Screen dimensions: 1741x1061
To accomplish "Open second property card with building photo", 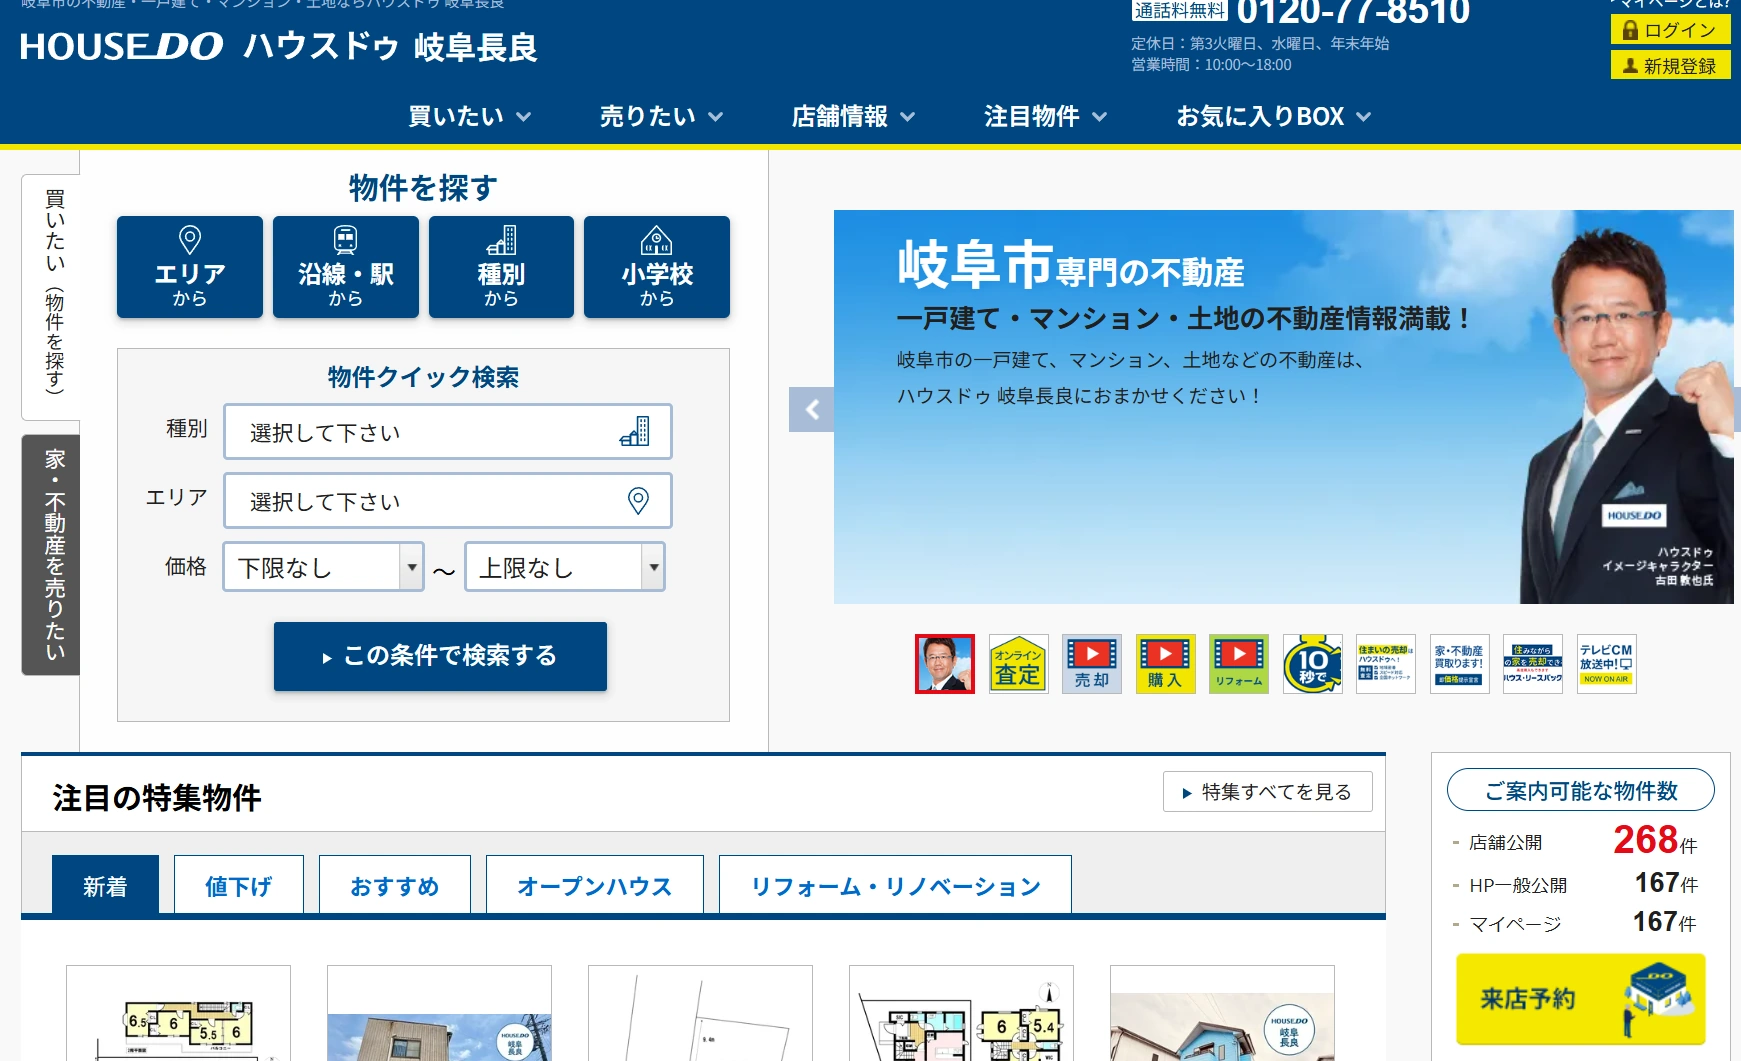I will coord(439,1013).
